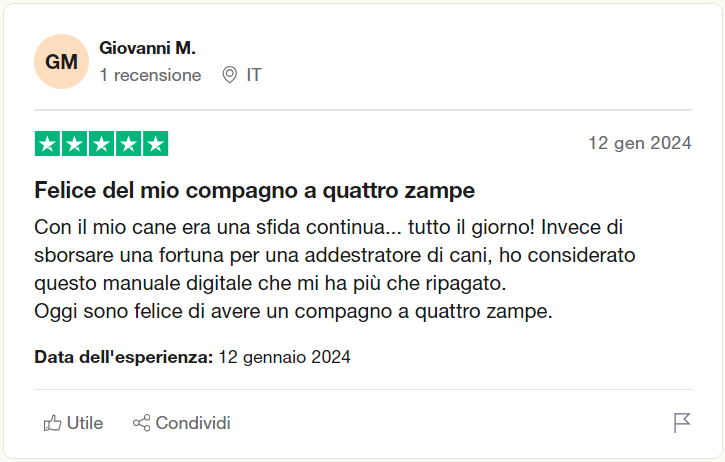Report review with the flag icon

click(x=682, y=423)
